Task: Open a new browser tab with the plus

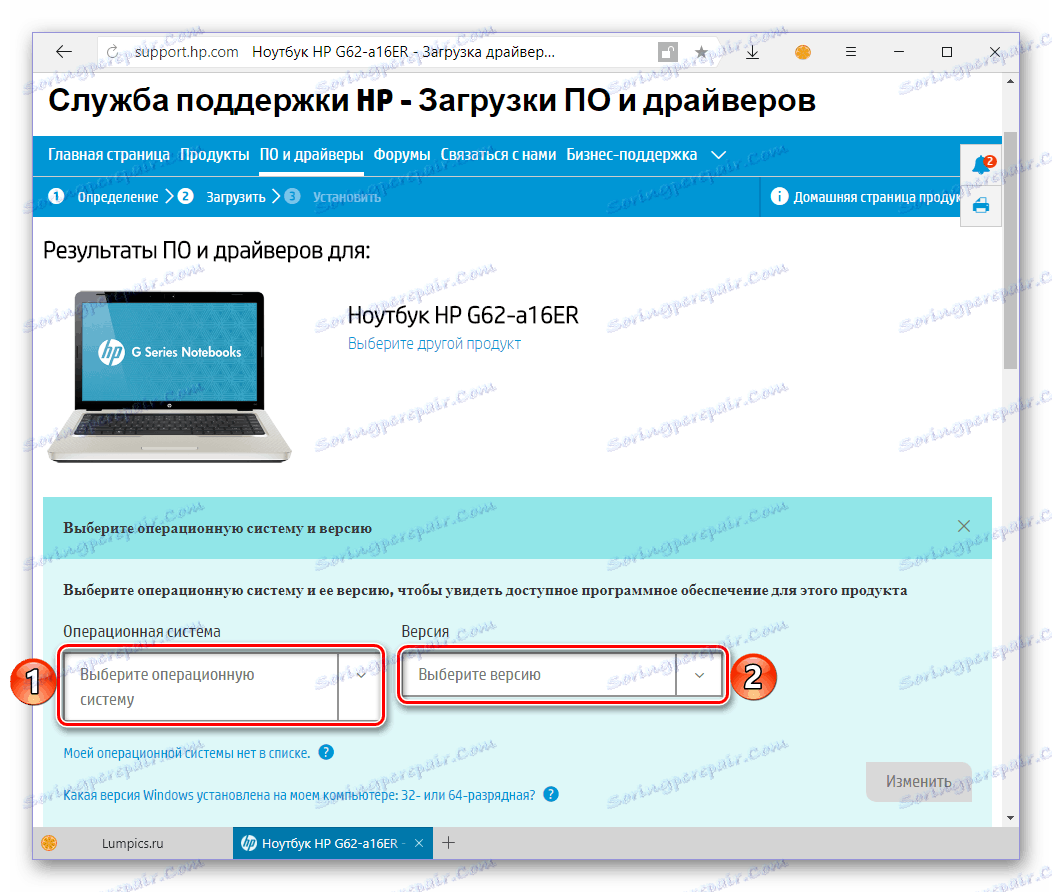Action: tap(448, 843)
